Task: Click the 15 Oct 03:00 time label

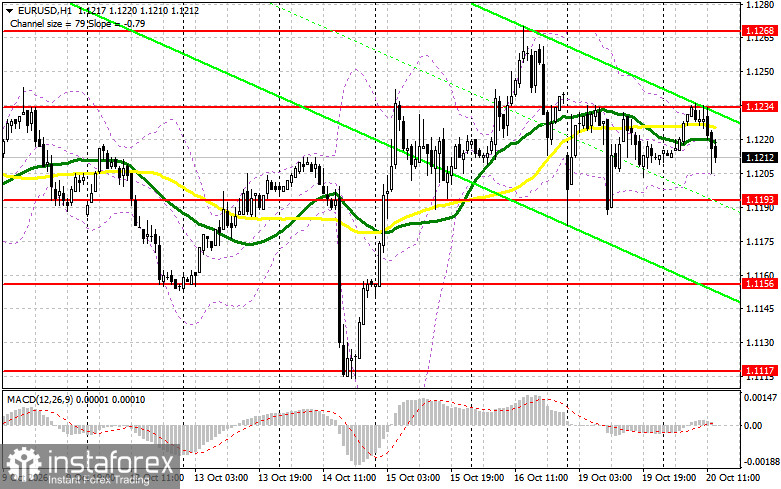Action: pos(413,478)
